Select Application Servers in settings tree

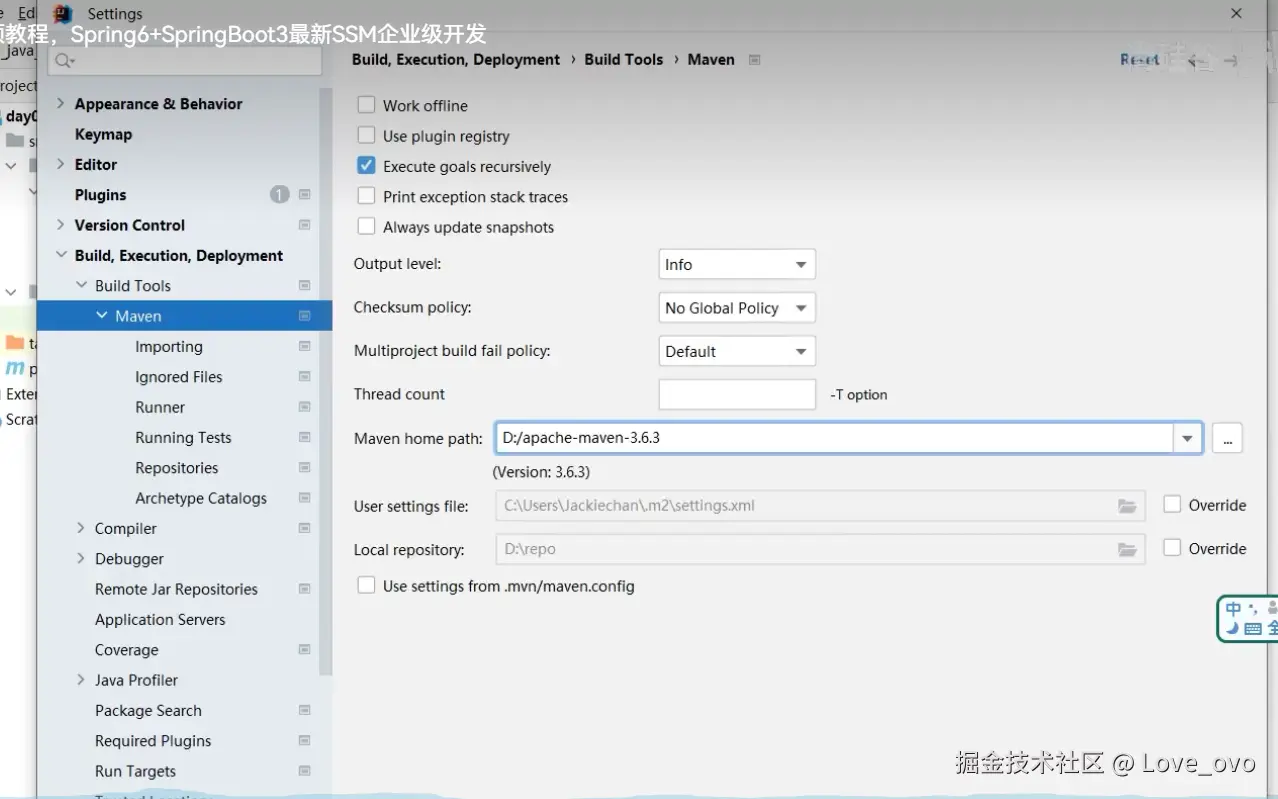pyautogui.click(x=160, y=620)
